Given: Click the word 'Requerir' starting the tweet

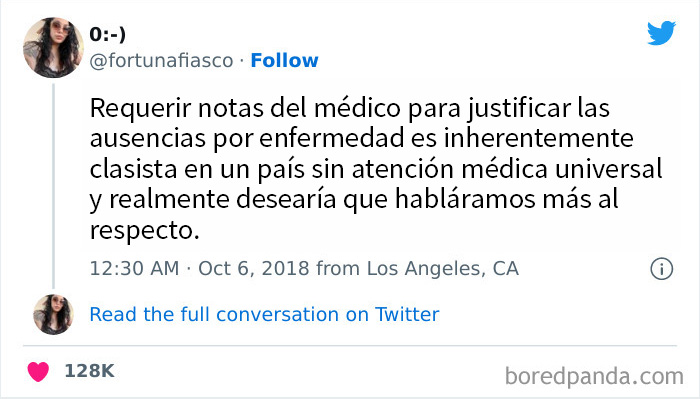Looking at the screenshot, I should [141, 108].
